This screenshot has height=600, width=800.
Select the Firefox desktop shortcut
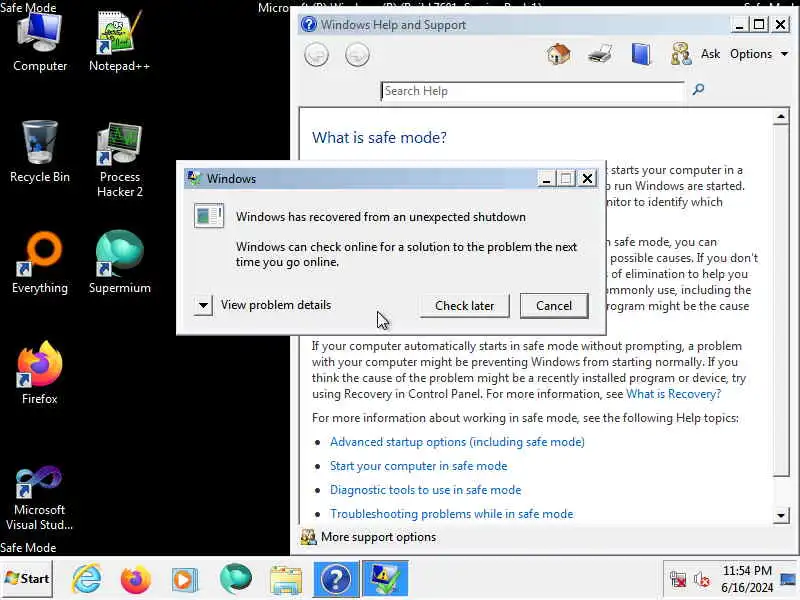(40, 373)
